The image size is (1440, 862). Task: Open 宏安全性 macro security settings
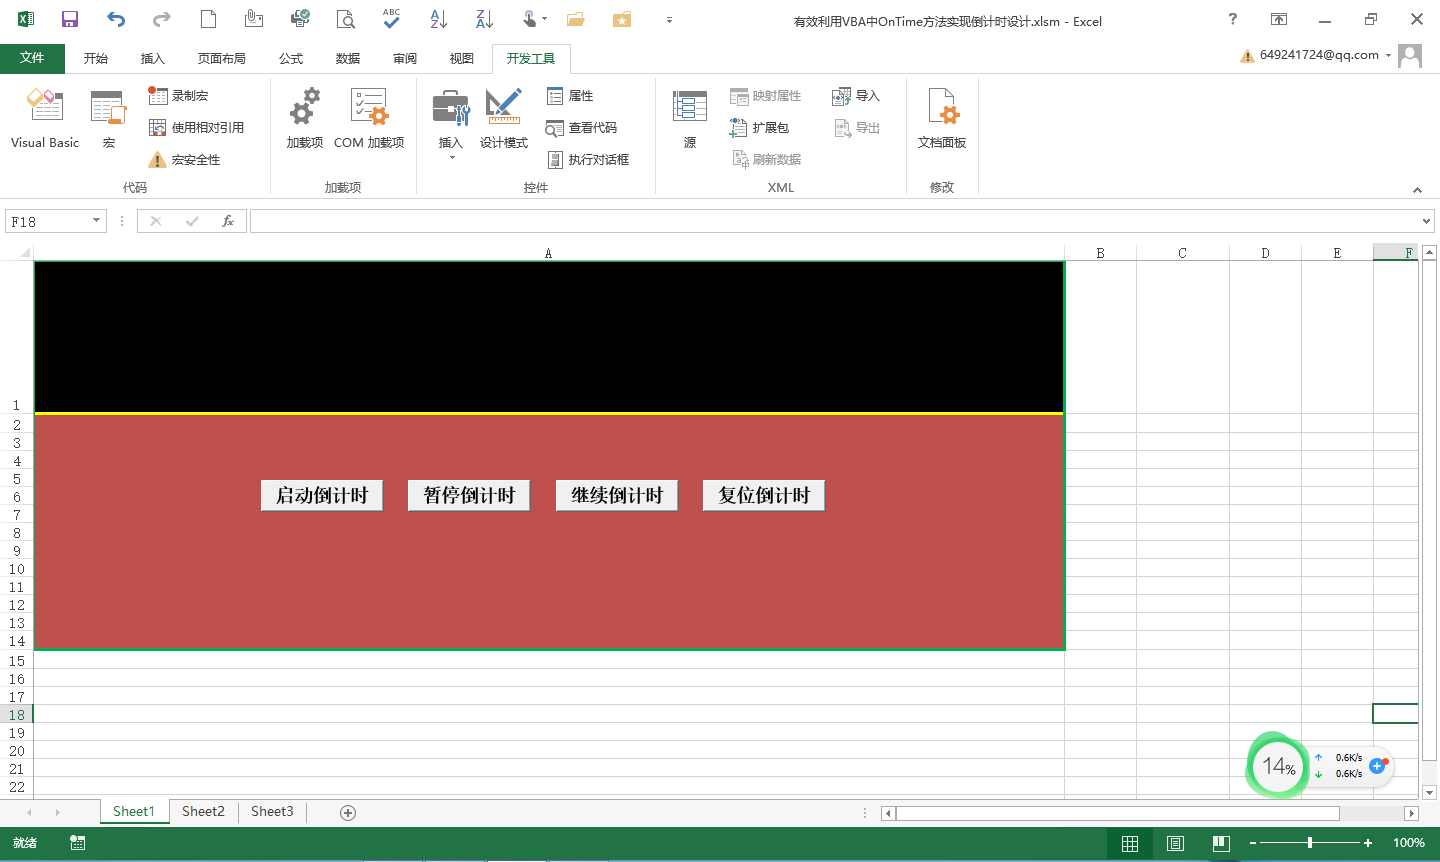(185, 160)
